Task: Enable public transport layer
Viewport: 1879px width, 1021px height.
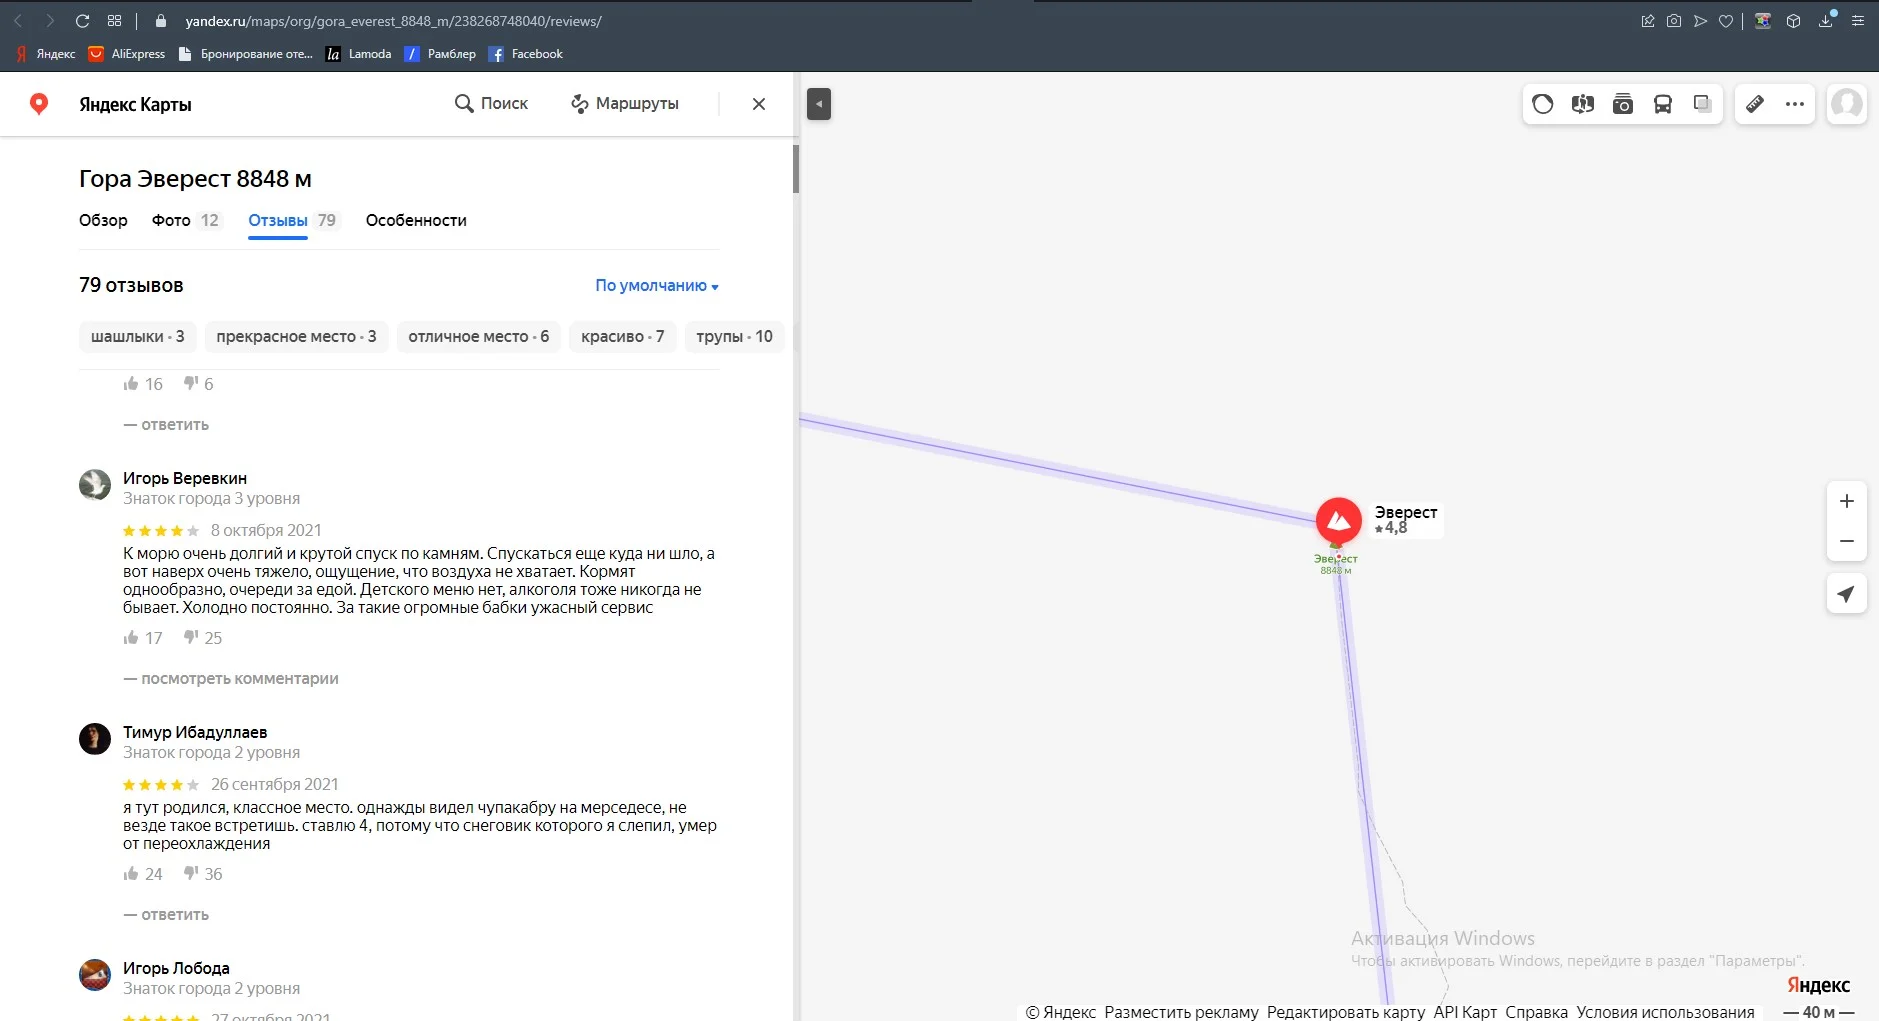Action: click(1662, 104)
